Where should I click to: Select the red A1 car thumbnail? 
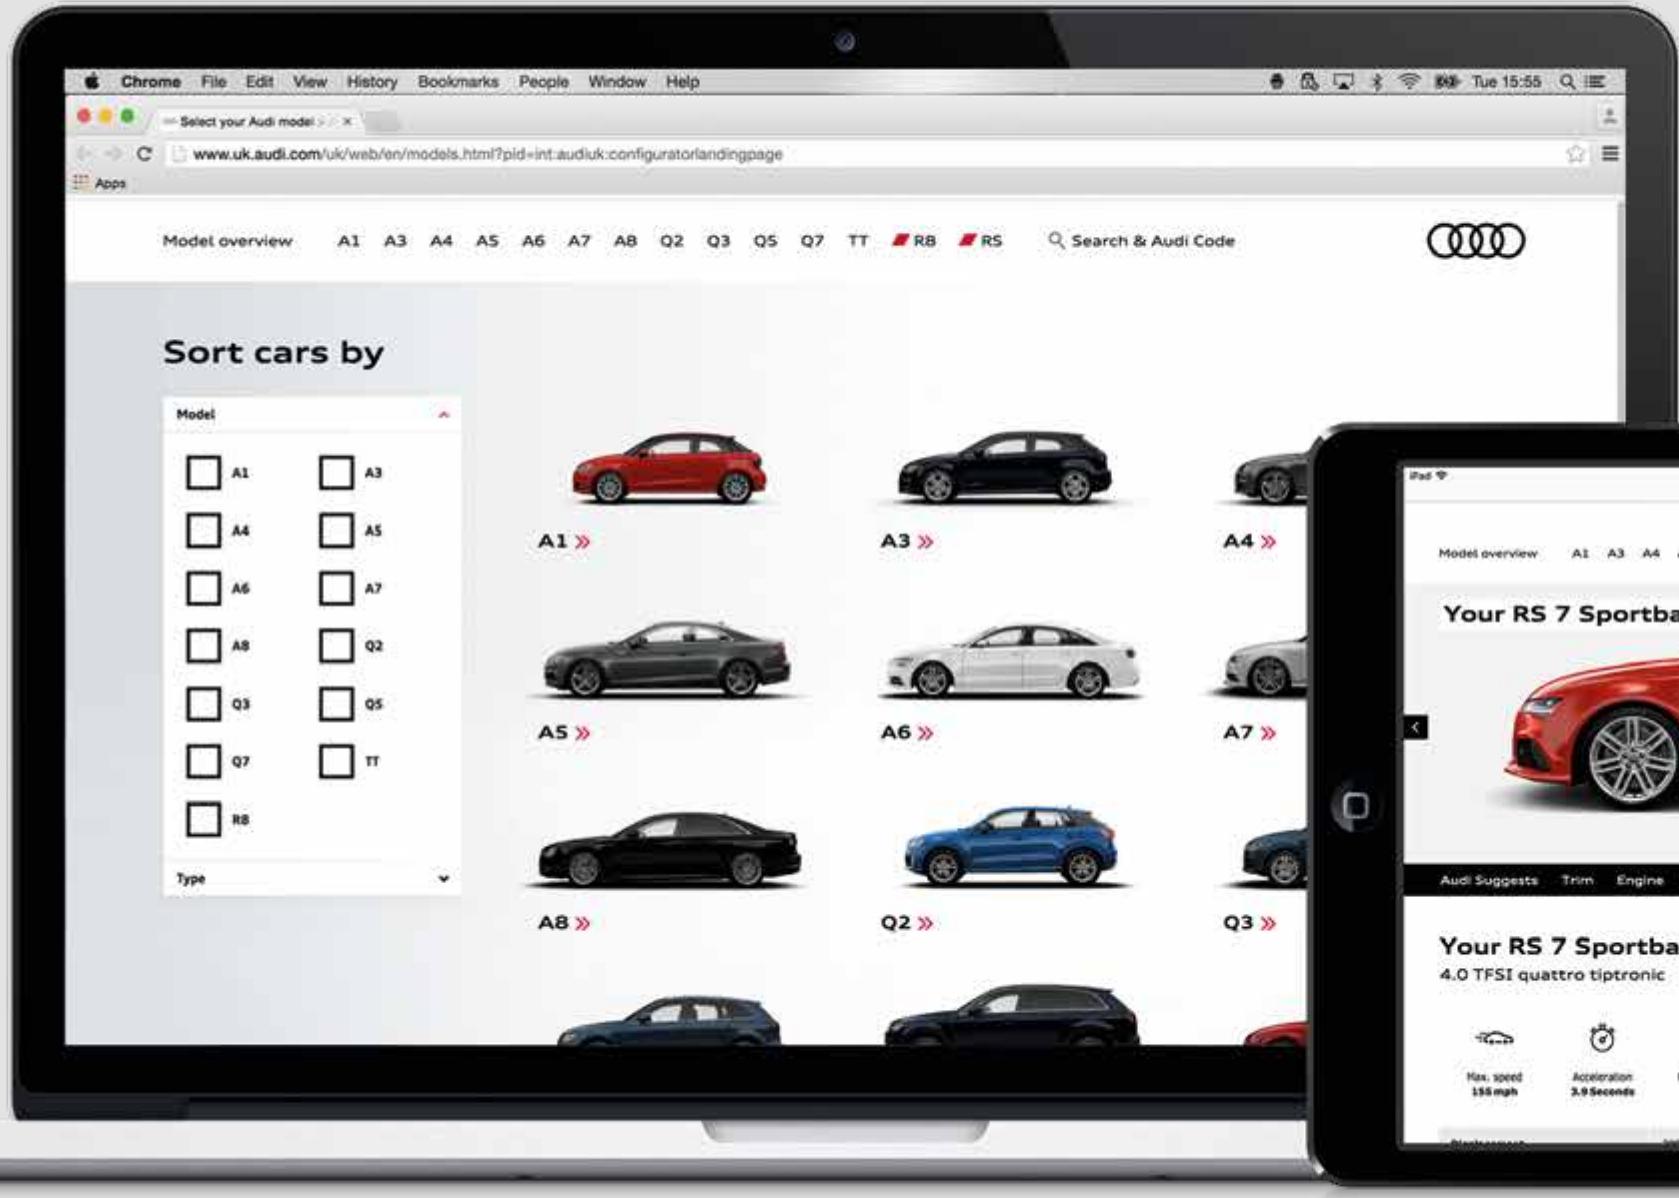(669, 467)
